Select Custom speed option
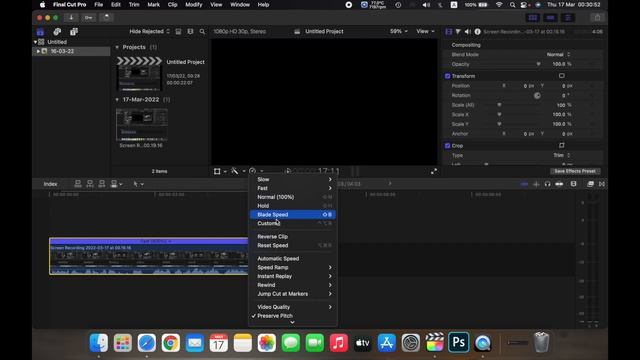The image size is (640, 360). tap(293, 223)
